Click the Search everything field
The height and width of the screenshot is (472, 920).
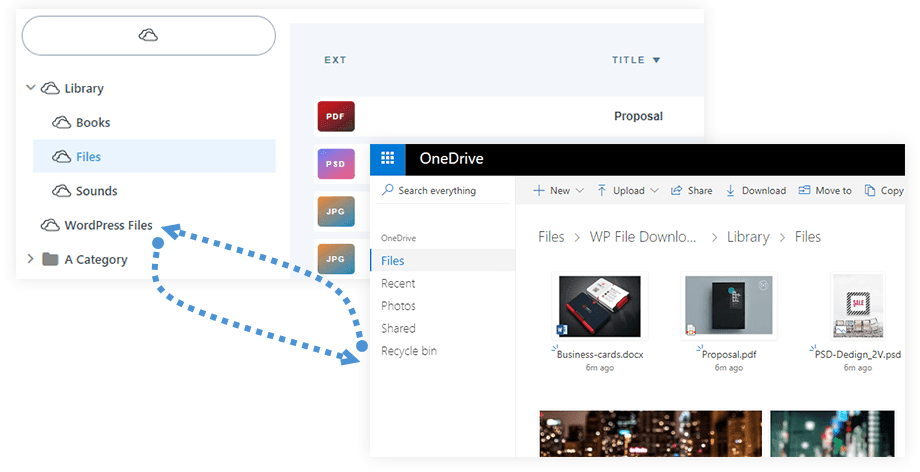437,190
